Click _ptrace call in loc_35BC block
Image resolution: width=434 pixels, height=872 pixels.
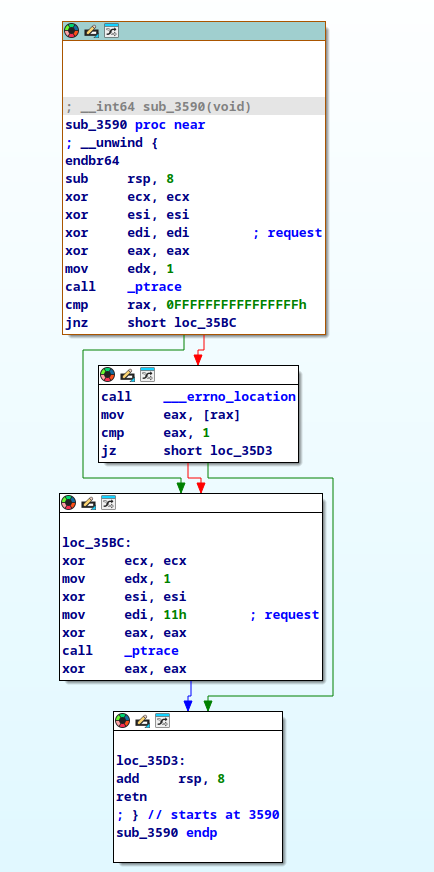click(151, 651)
